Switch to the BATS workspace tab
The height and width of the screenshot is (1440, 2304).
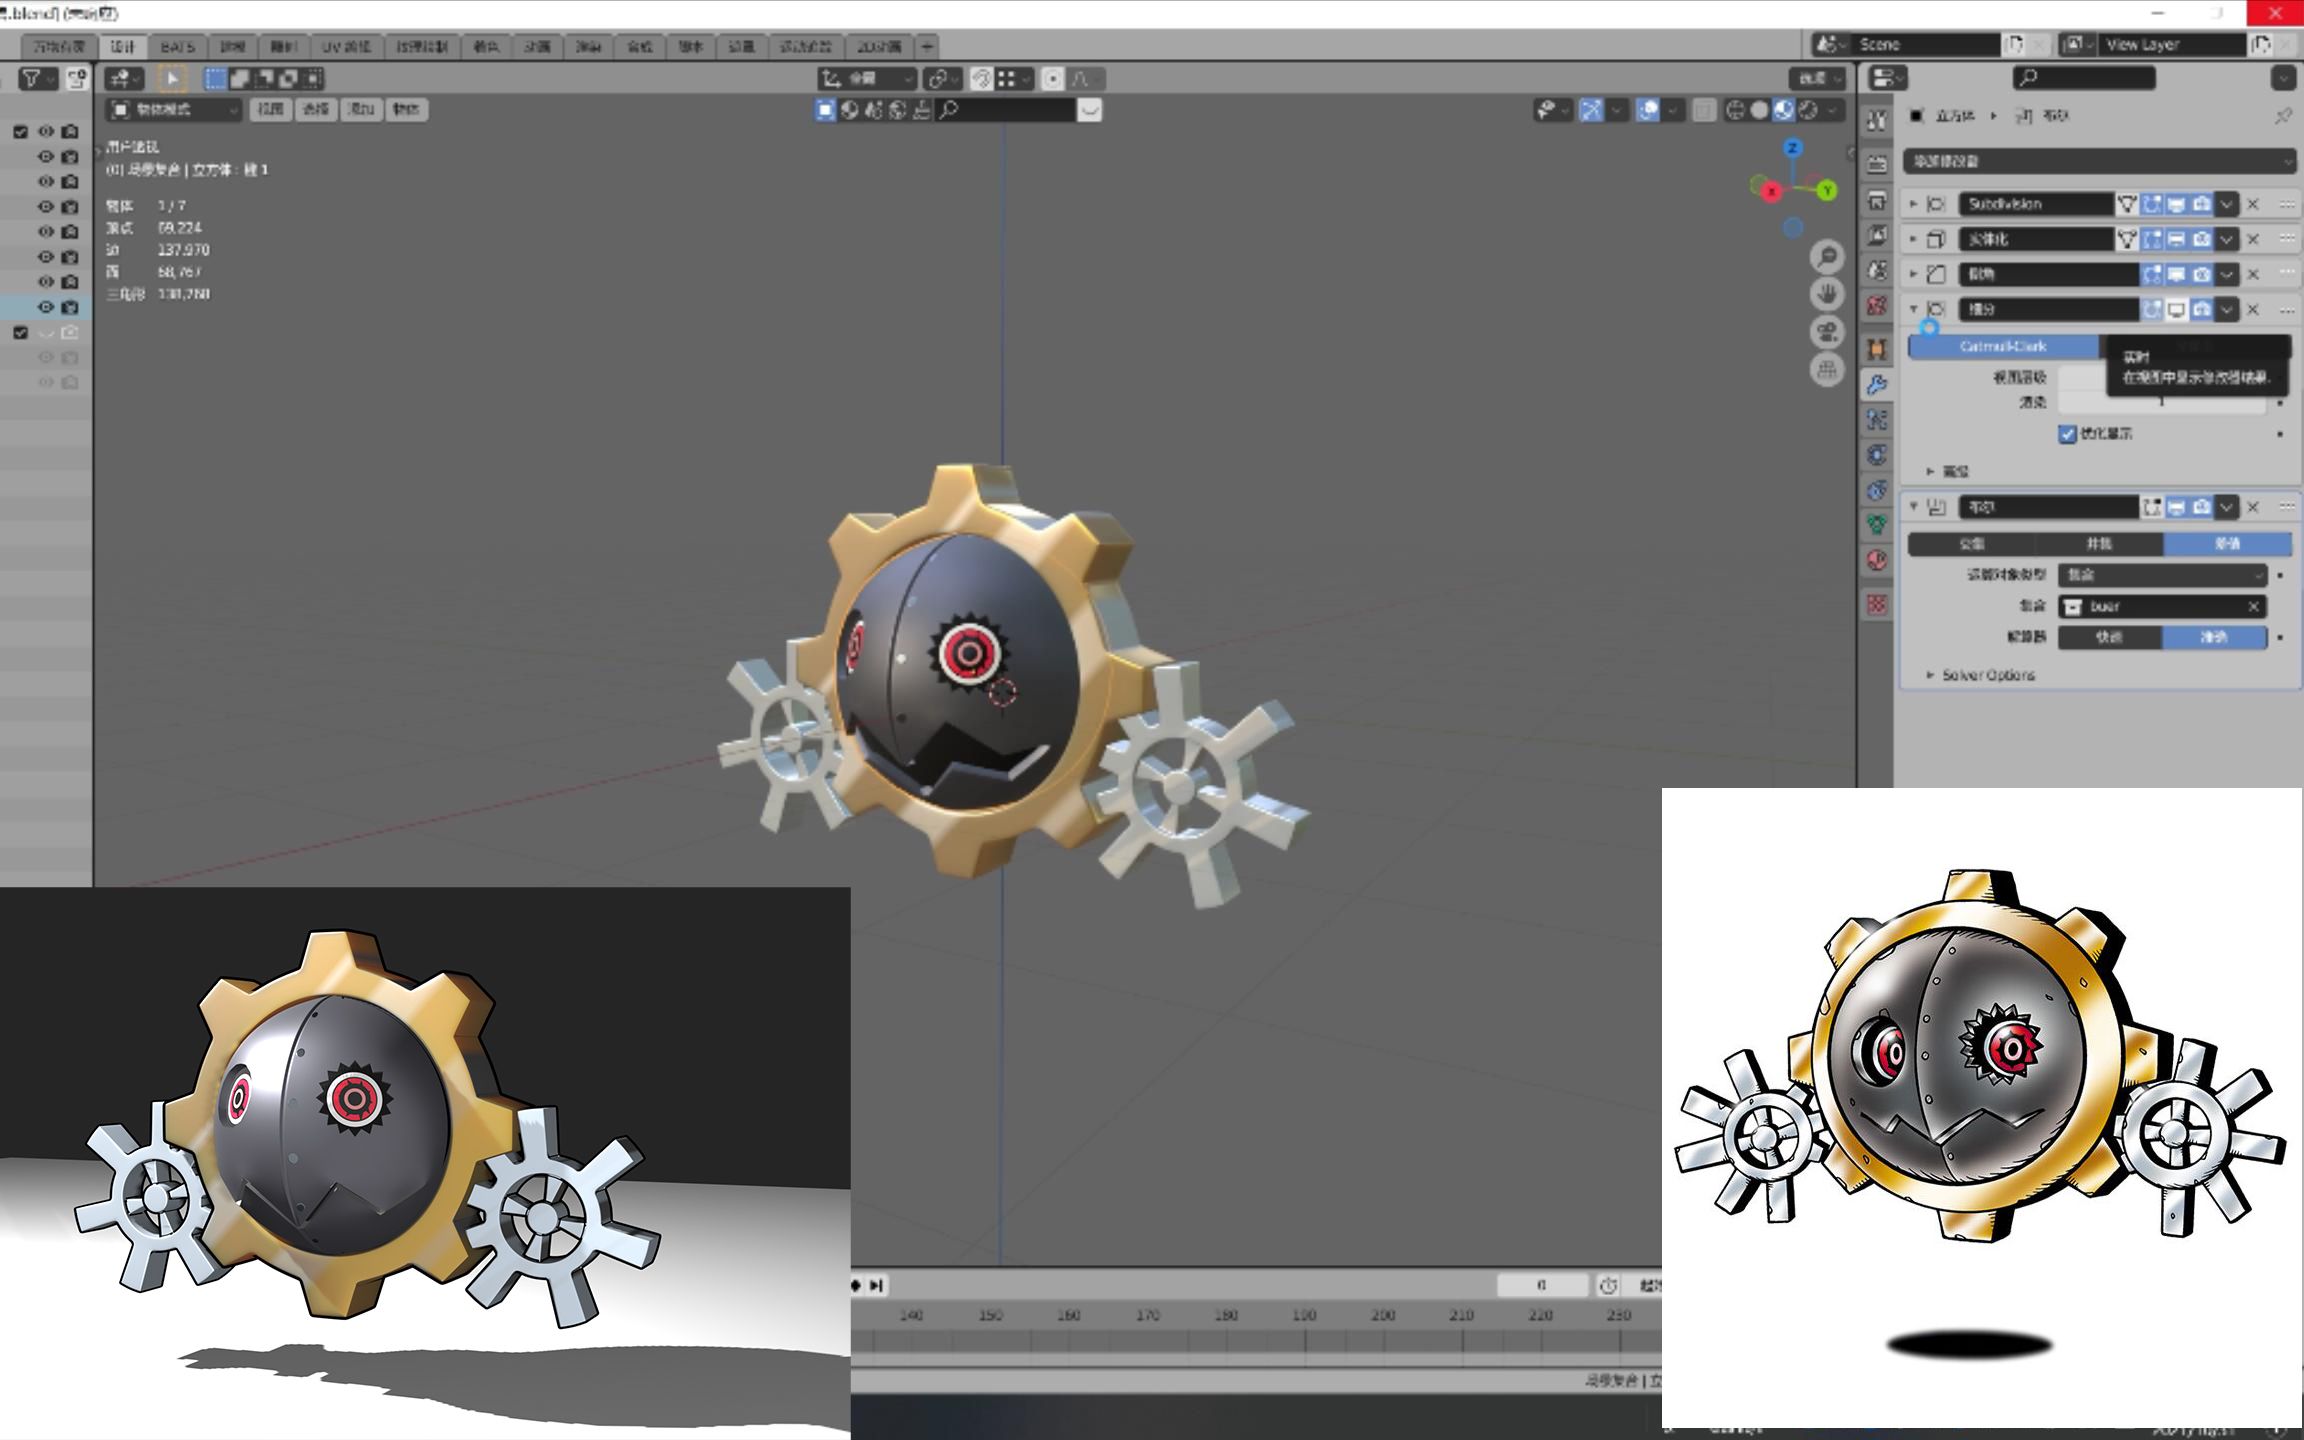click(177, 47)
